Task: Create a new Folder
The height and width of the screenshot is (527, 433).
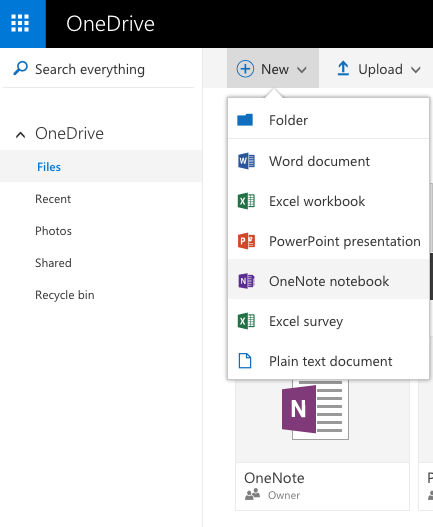Action: click(x=328, y=120)
